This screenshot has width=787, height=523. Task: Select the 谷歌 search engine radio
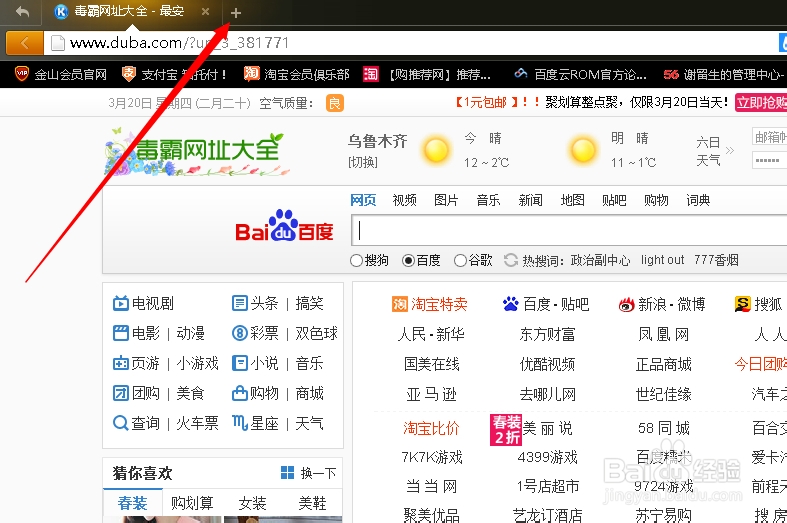pyautogui.click(x=460, y=260)
